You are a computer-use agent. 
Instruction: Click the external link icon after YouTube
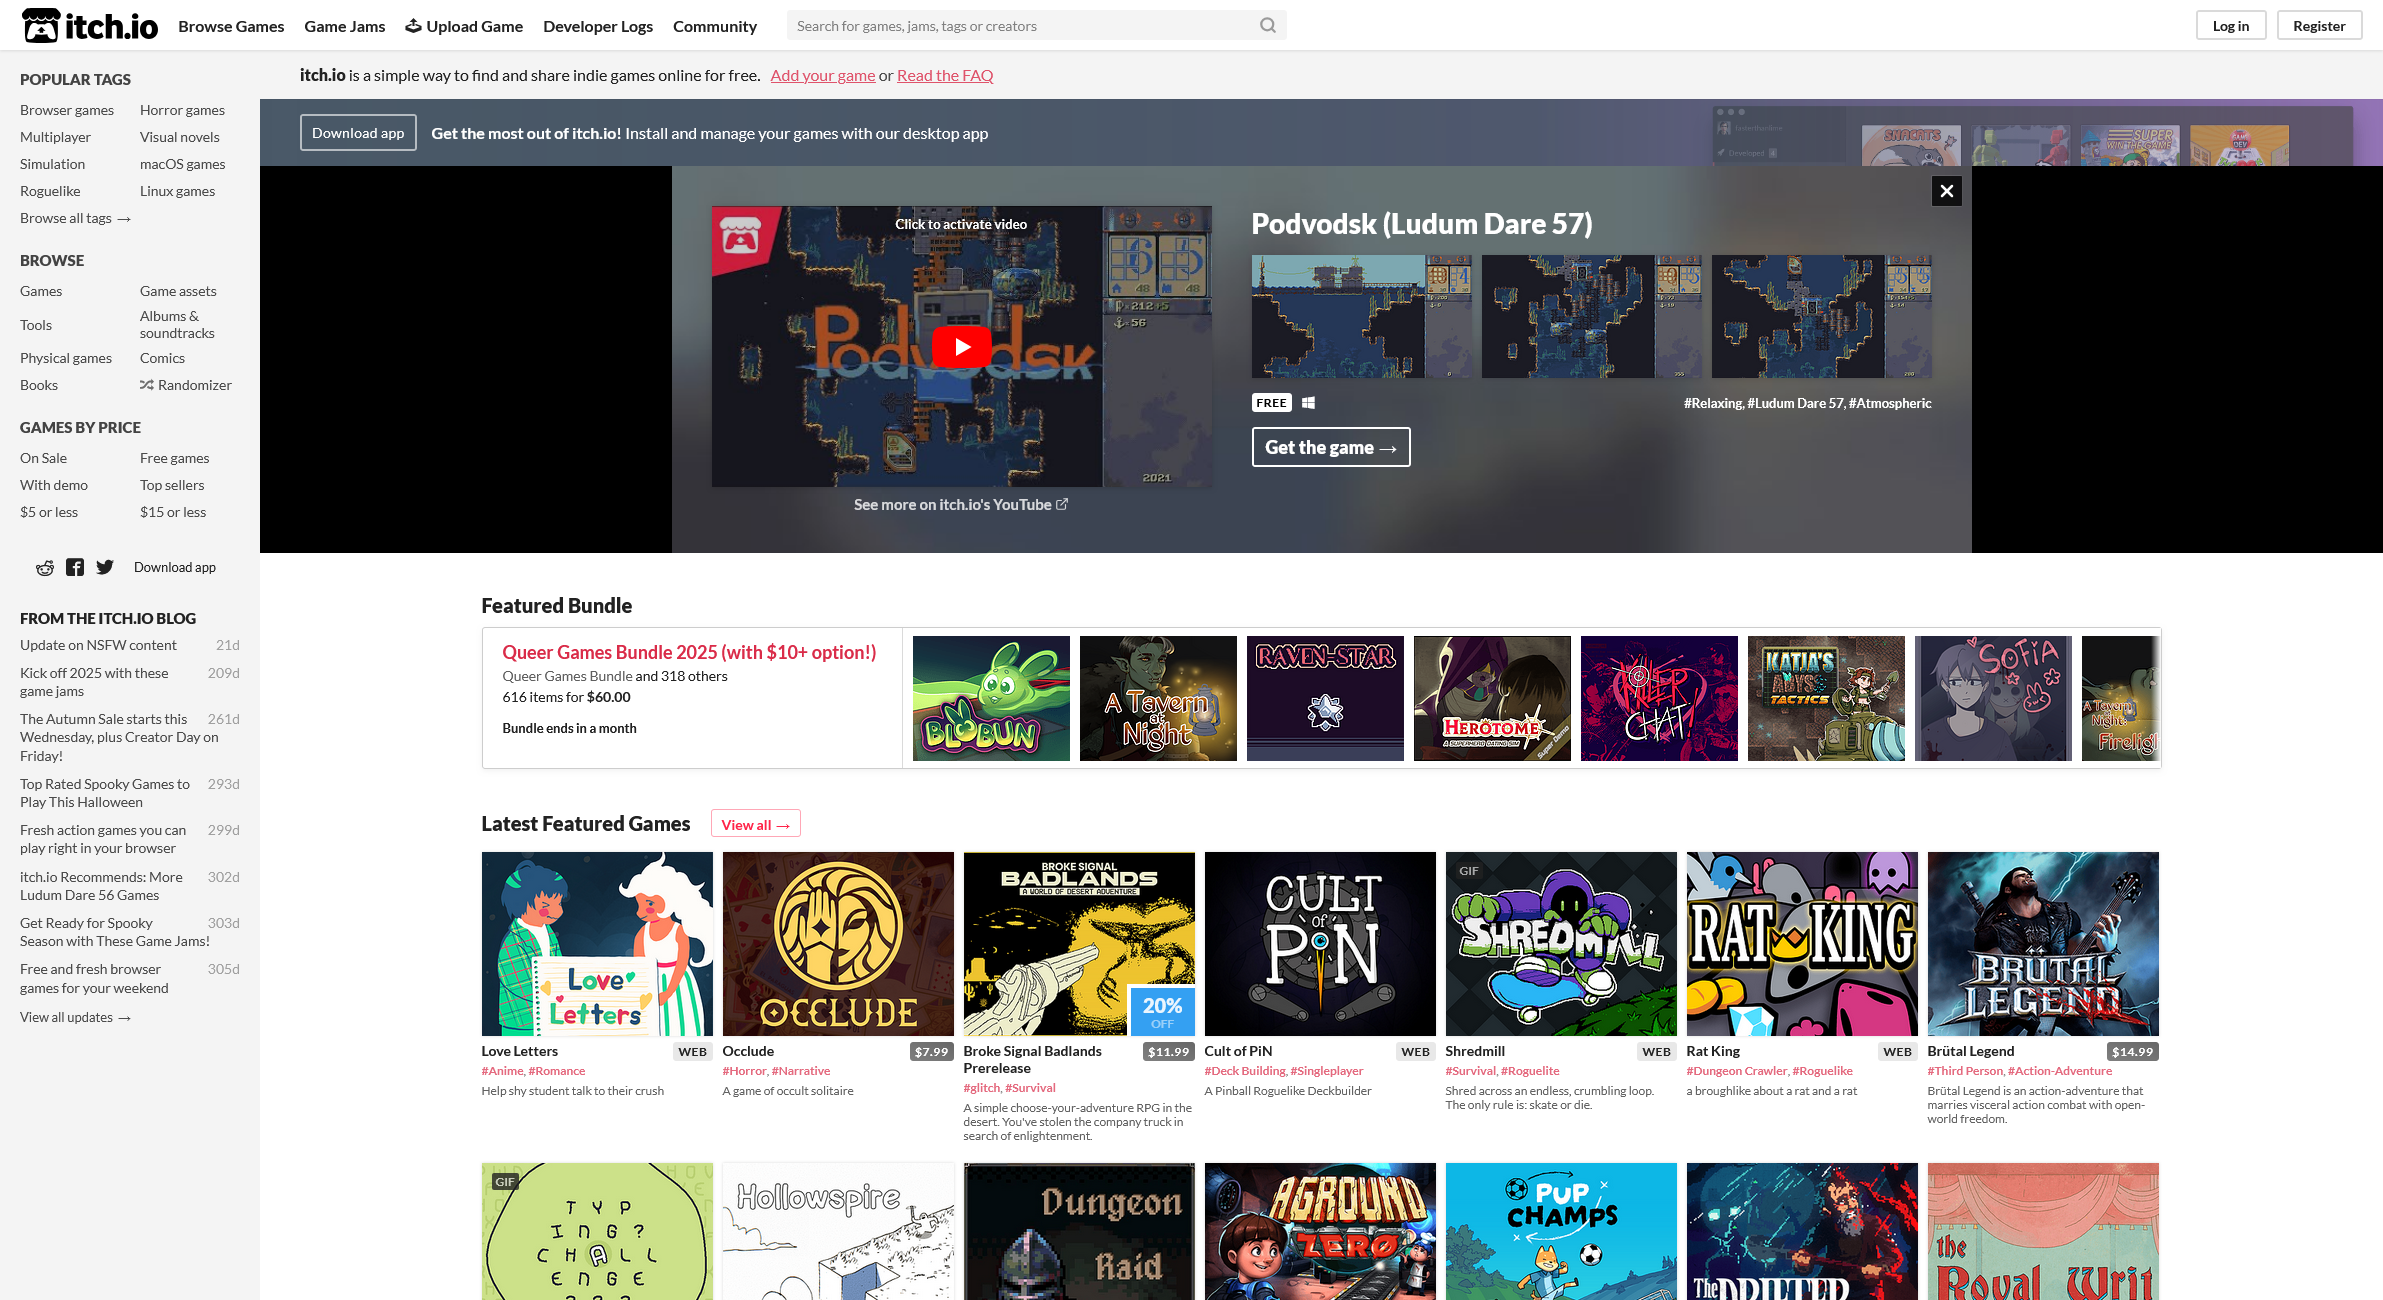pyautogui.click(x=1062, y=505)
